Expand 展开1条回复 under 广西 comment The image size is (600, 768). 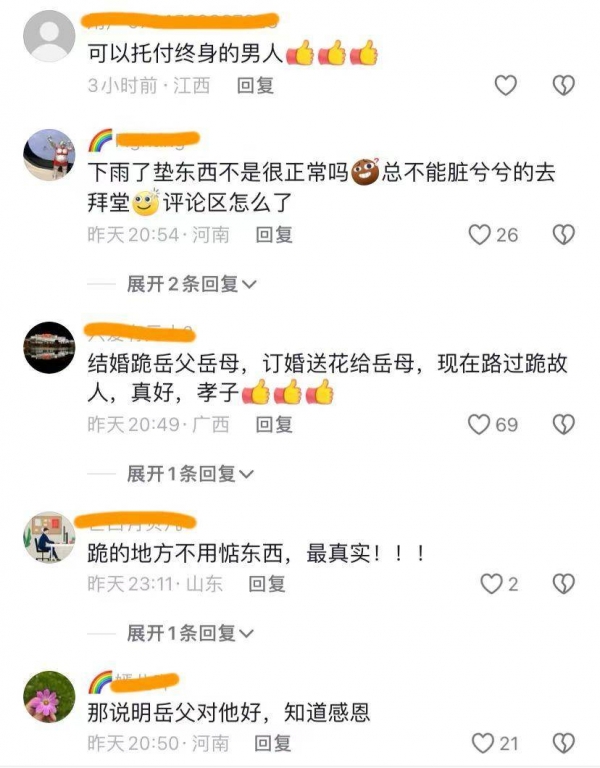(191, 474)
